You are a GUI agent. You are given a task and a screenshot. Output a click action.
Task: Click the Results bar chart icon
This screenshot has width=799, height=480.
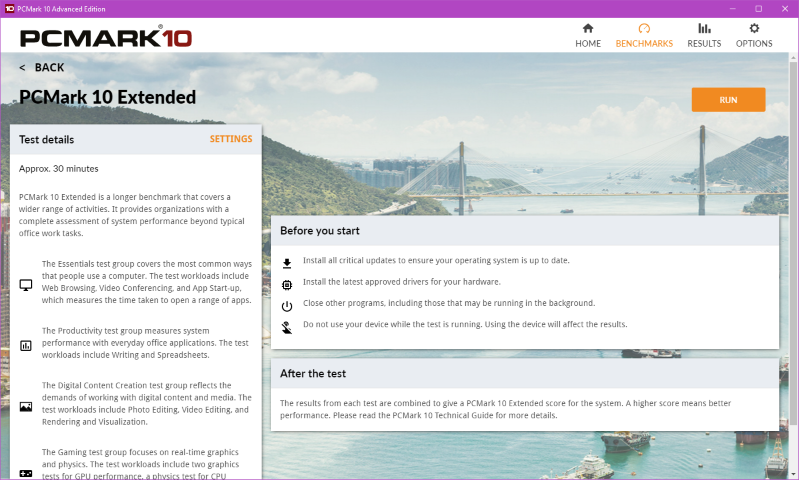tap(704, 28)
